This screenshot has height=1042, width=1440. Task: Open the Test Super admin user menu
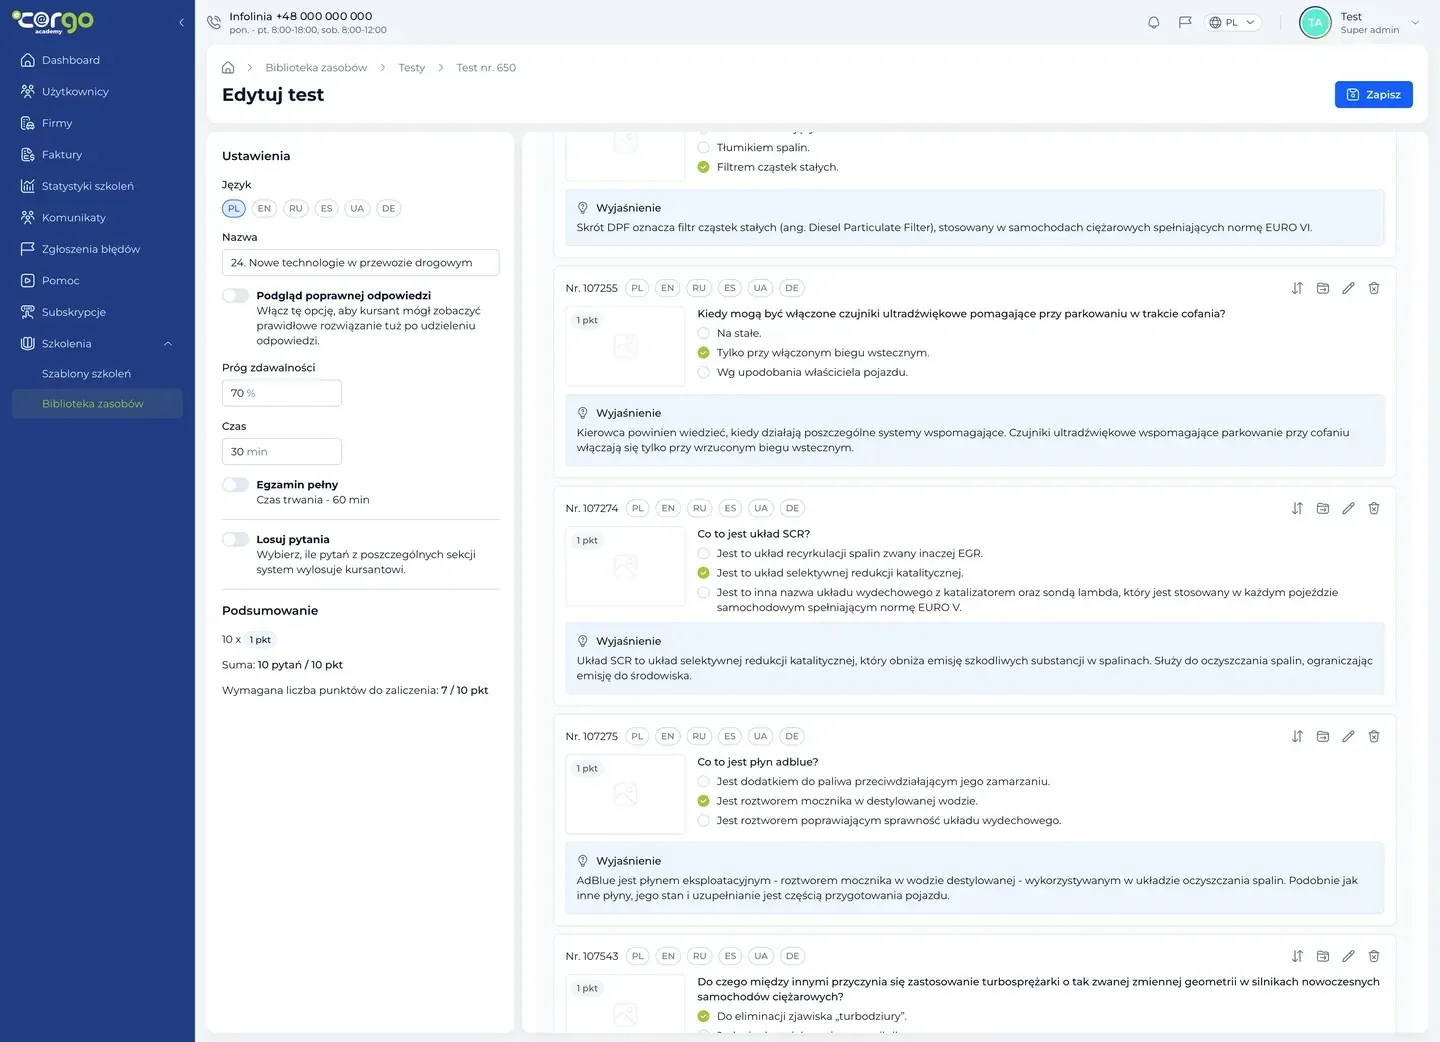pos(1360,22)
